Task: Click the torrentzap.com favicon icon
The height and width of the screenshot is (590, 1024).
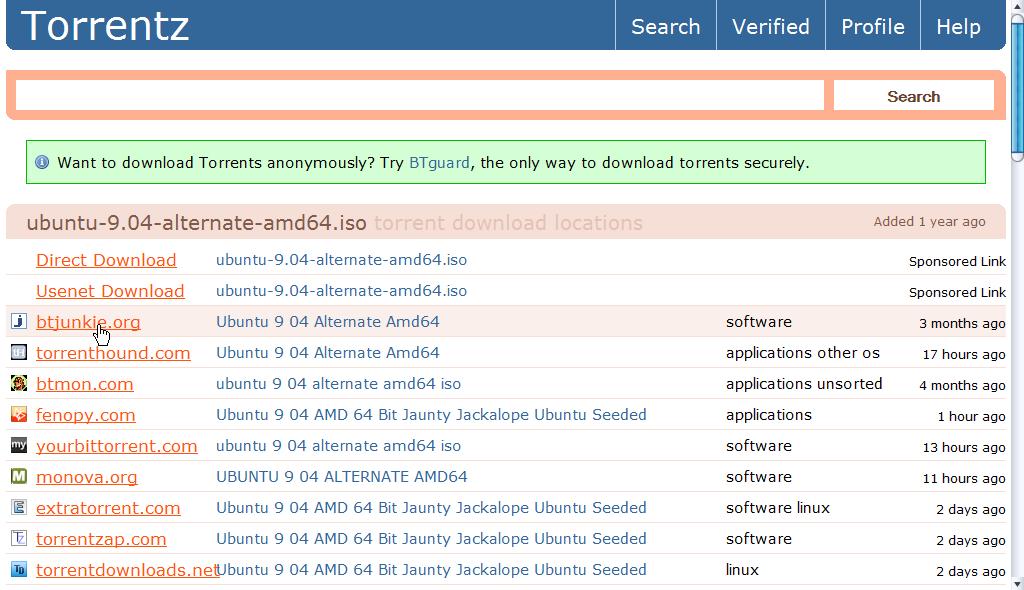Action: click(18, 539)
